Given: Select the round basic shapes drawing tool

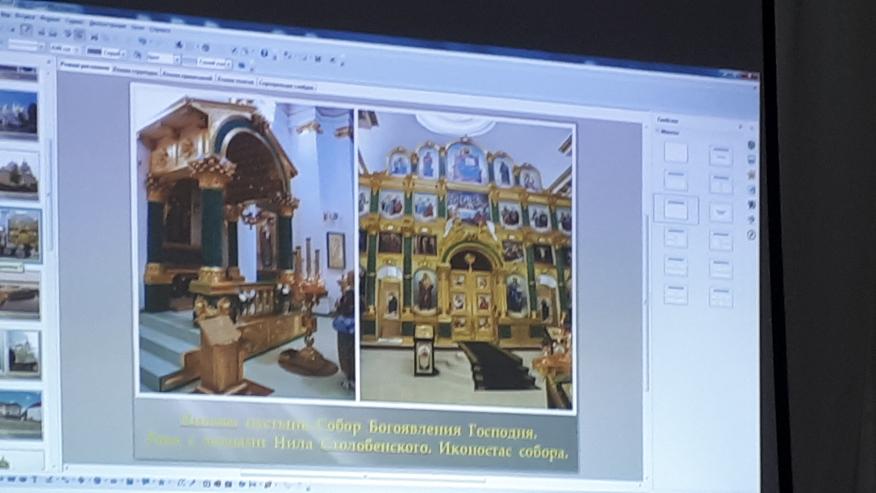Looking at the screenshot, I should click(x=97, y=480).
